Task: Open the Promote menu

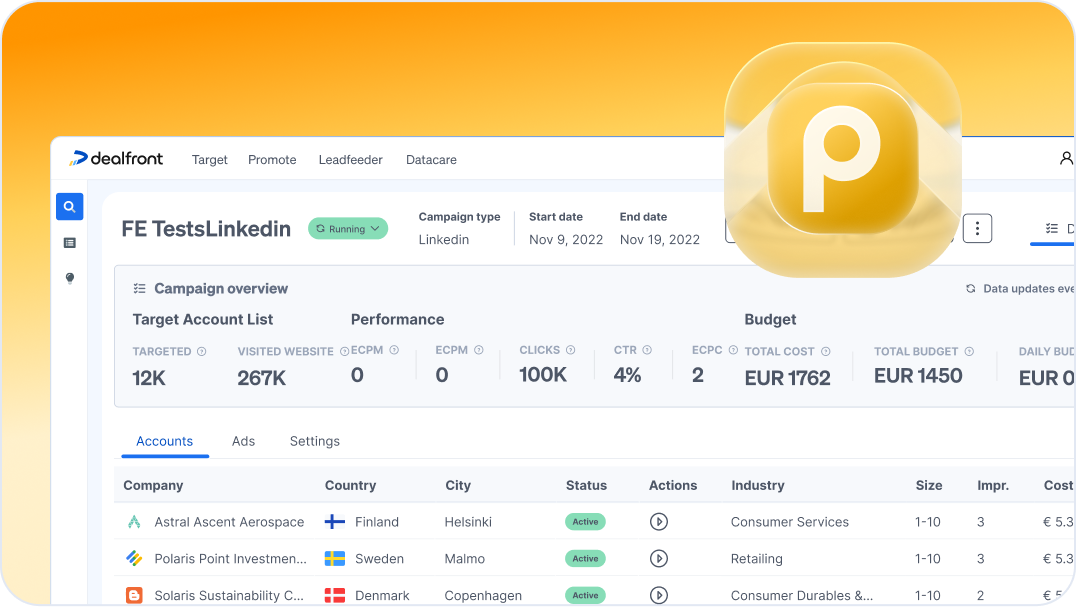Action: click(272, 160)
